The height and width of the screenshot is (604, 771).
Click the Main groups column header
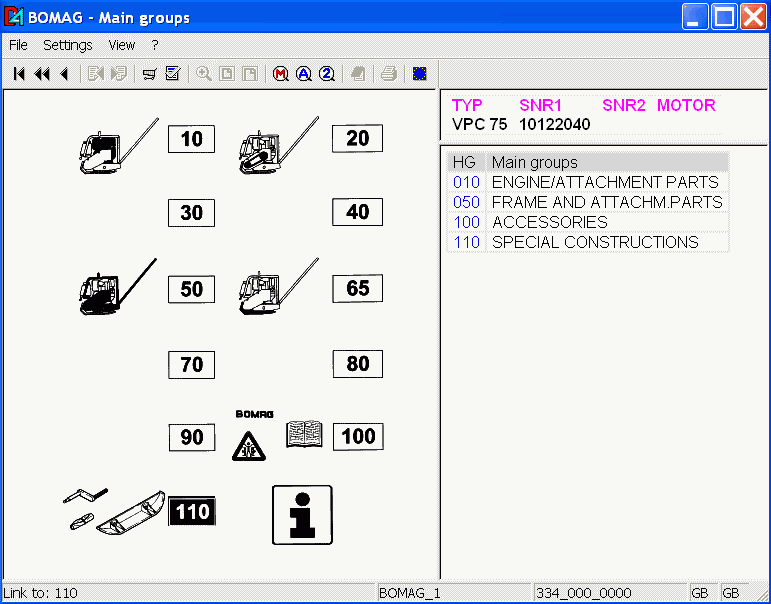[607, 162]
